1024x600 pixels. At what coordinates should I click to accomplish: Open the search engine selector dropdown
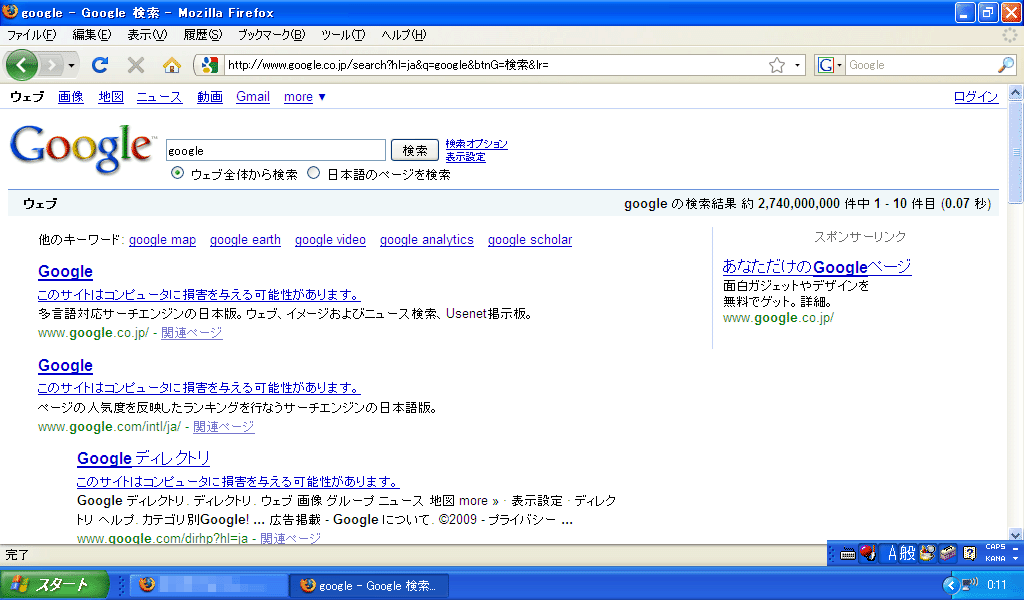pyautogui.click(x=829, y=65)
